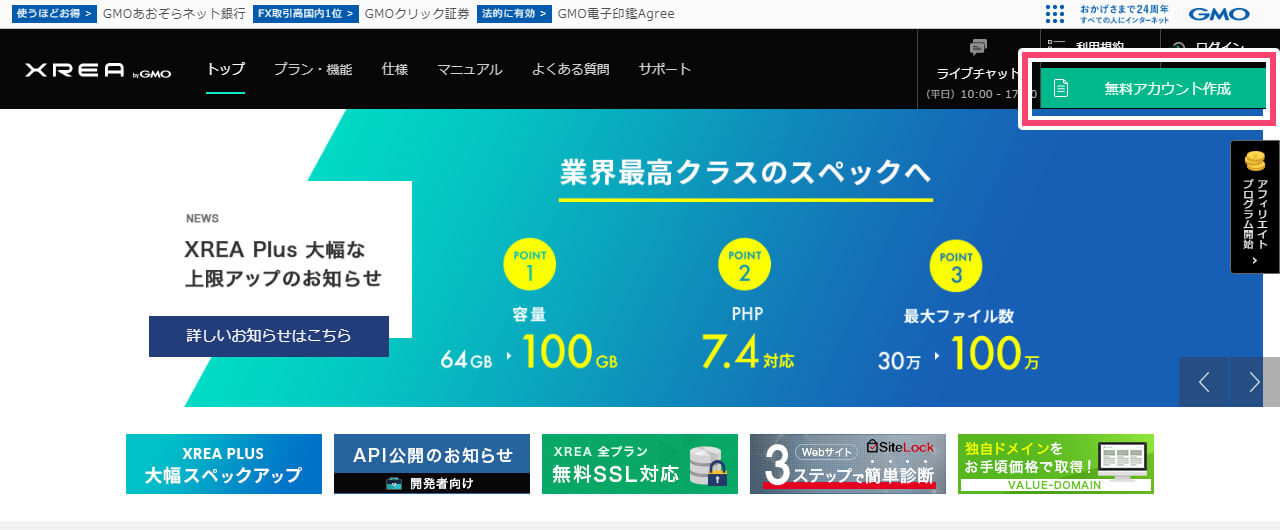The image size is (1280, 530).
Task: Click the document icon on green button
Action: point(1061,88)
